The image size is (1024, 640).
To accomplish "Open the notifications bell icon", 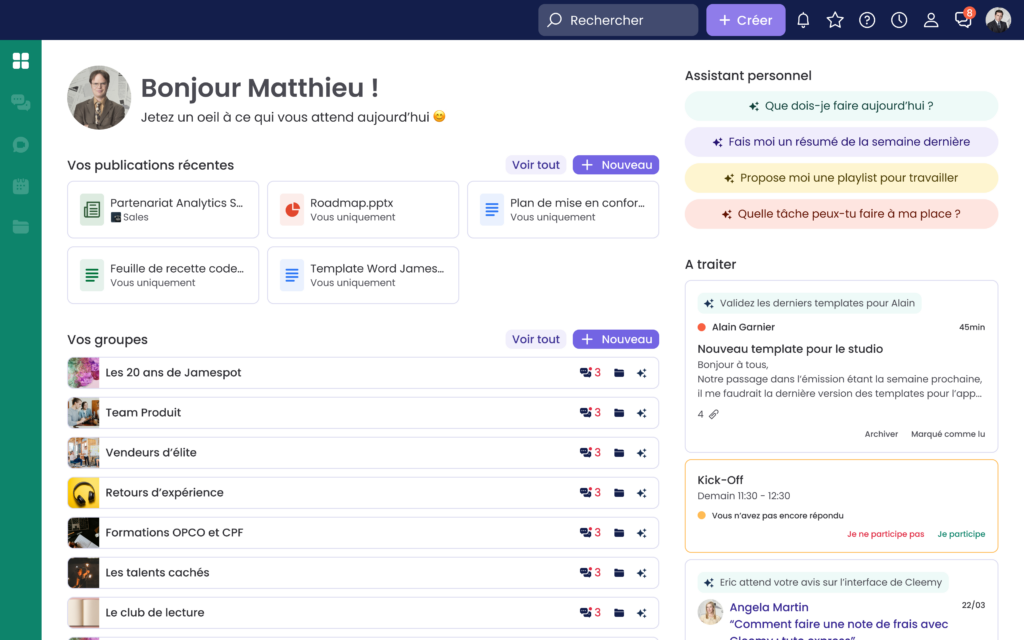I will (x=803, y=20).
